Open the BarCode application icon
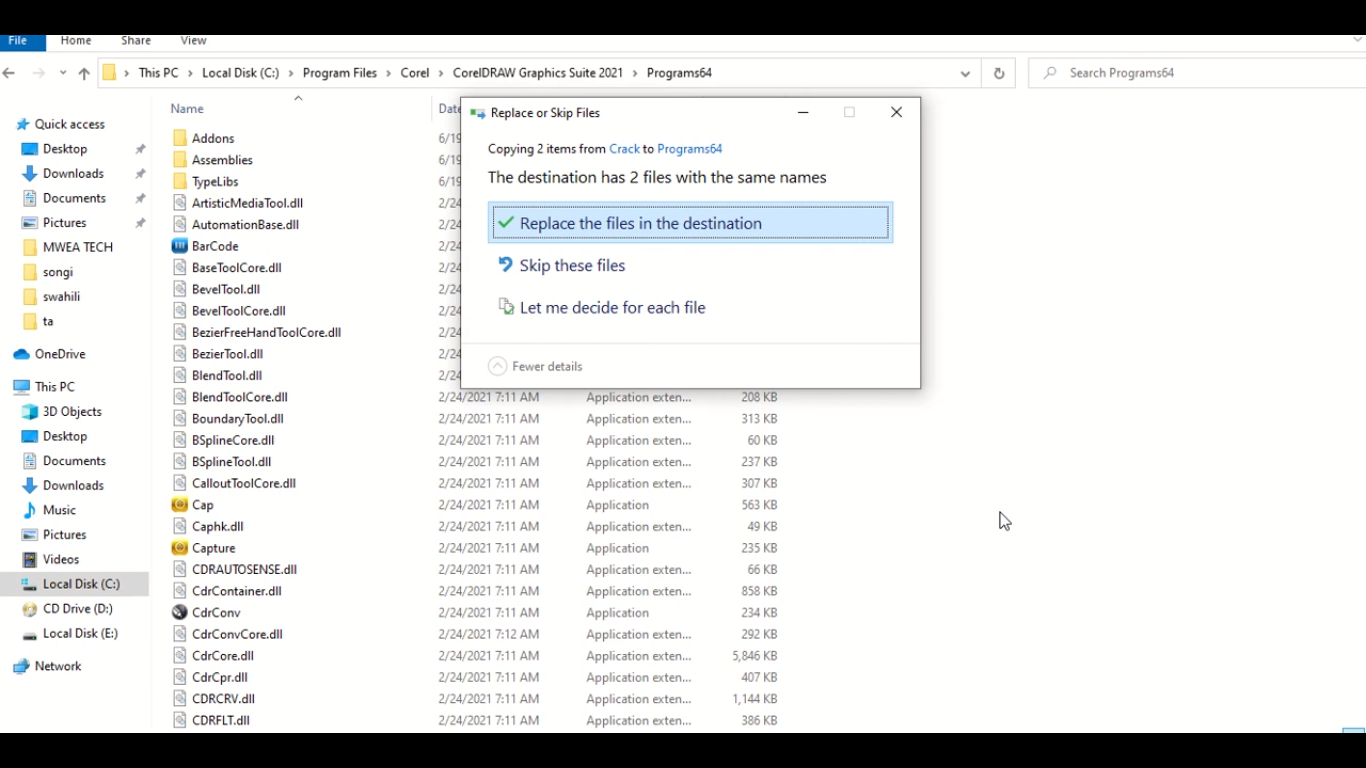Screen dimensions: 1366x768 [180, 246]
